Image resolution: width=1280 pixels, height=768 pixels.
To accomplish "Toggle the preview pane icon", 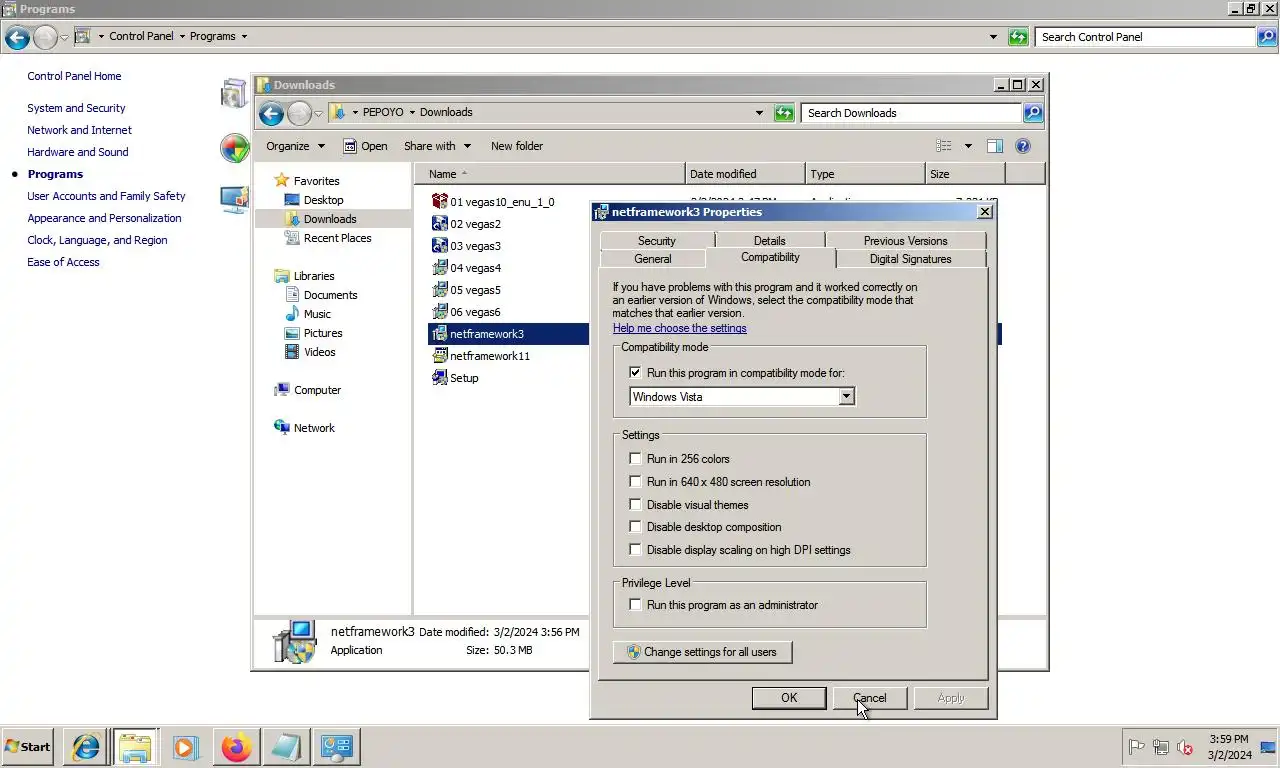I will pyautogui.click(x=995, y=146).
